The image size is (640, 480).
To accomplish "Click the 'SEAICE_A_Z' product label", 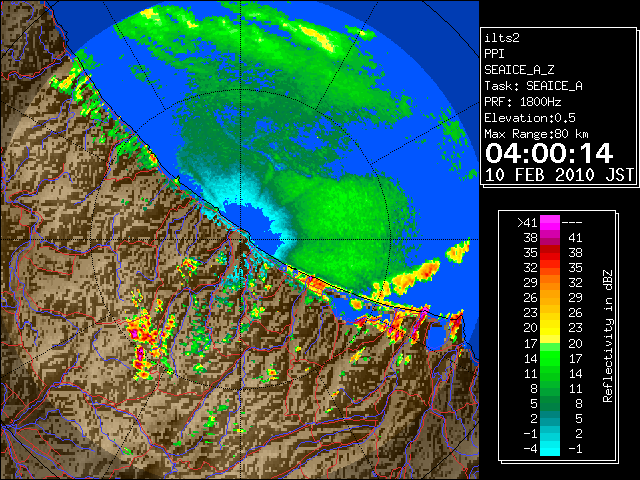I will click(519, 70).
